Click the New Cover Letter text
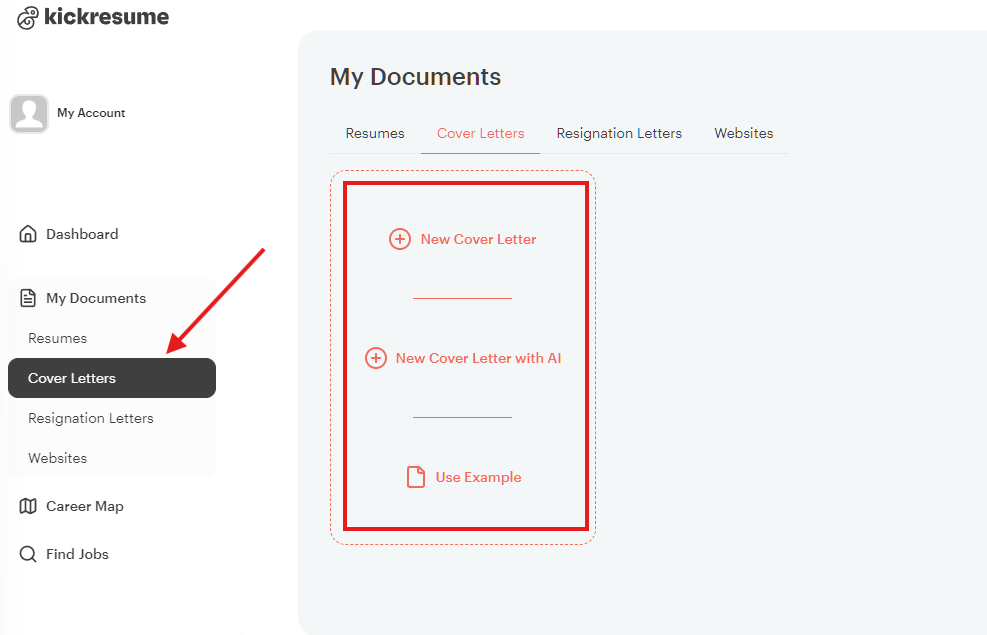Viewport: 987px width, 635px height. point(478,239)
